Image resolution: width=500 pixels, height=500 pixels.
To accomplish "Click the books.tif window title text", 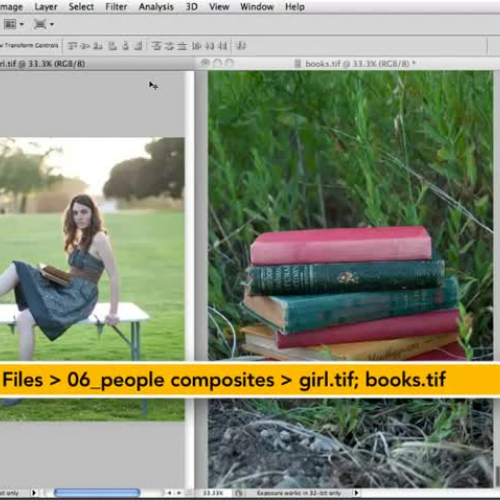I will pyautogui.click(x=360, y=64).
